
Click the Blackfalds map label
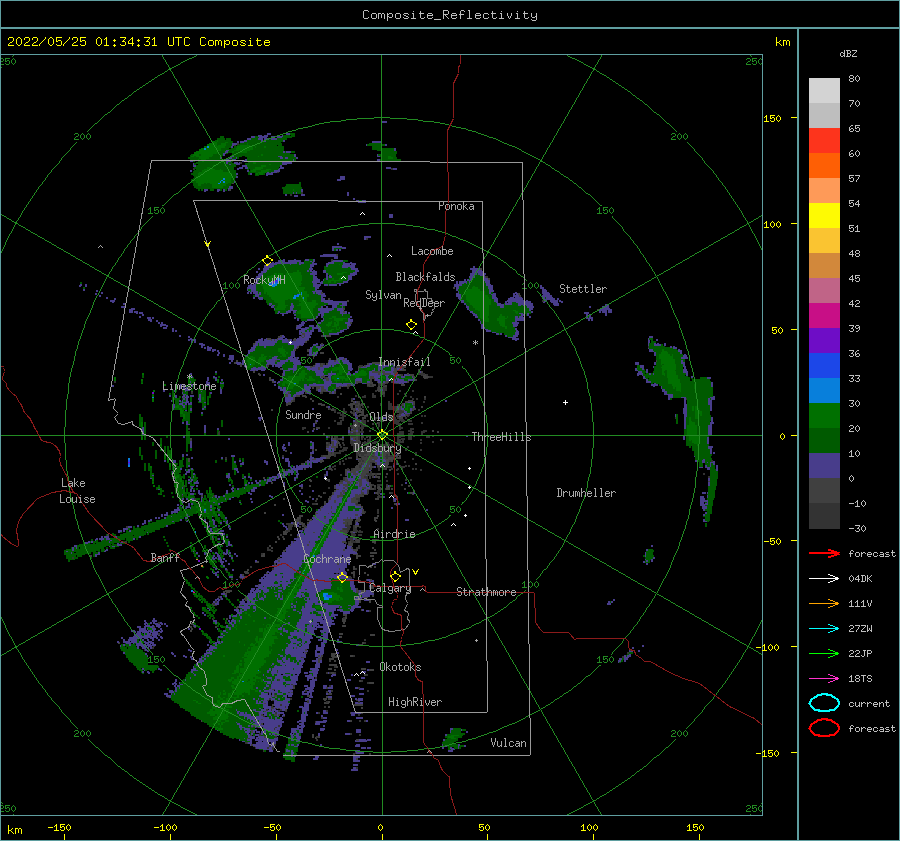coord(425,277)
